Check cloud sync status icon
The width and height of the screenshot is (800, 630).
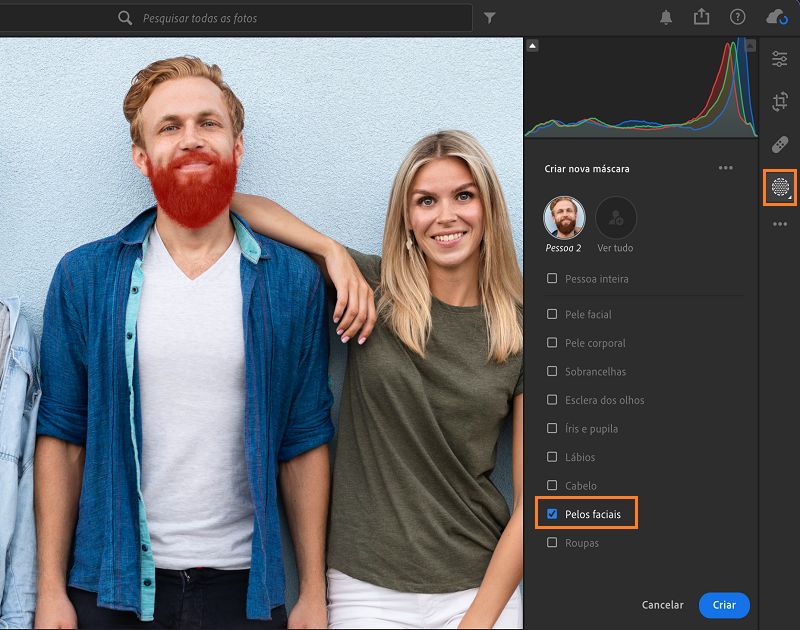click(777, 18)
